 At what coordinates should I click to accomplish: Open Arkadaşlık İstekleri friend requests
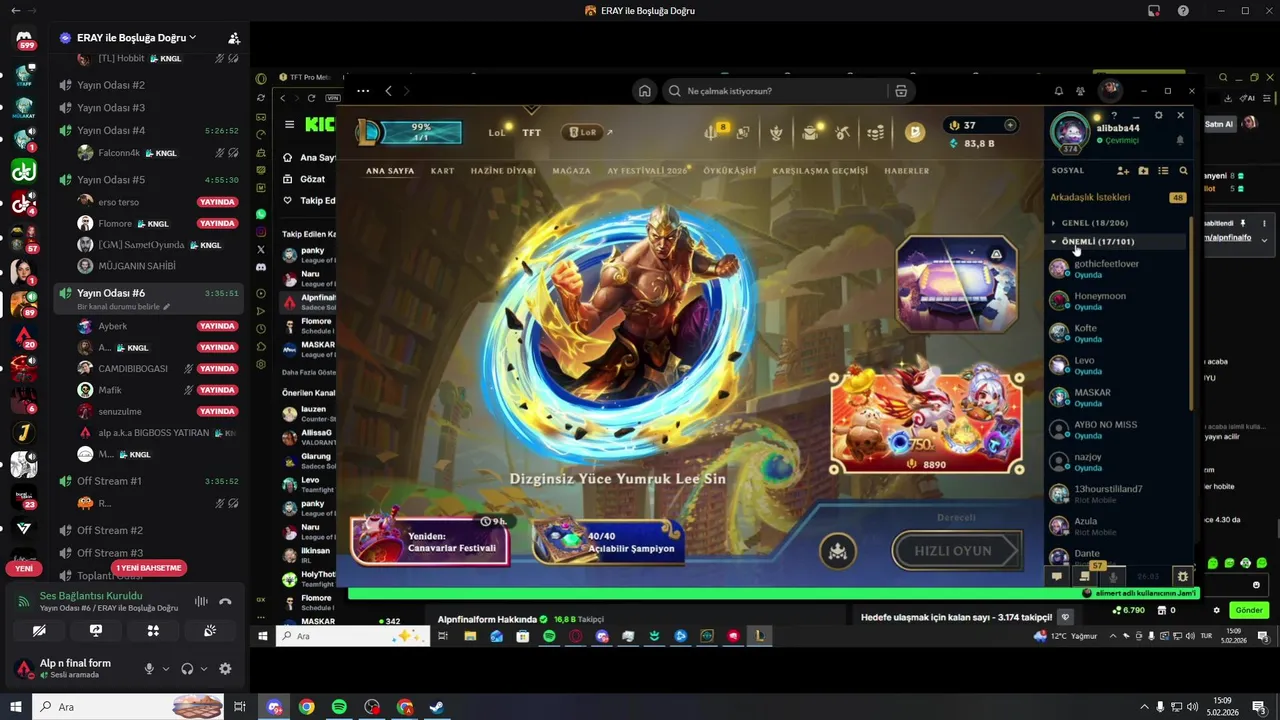tap(1117, 197)
